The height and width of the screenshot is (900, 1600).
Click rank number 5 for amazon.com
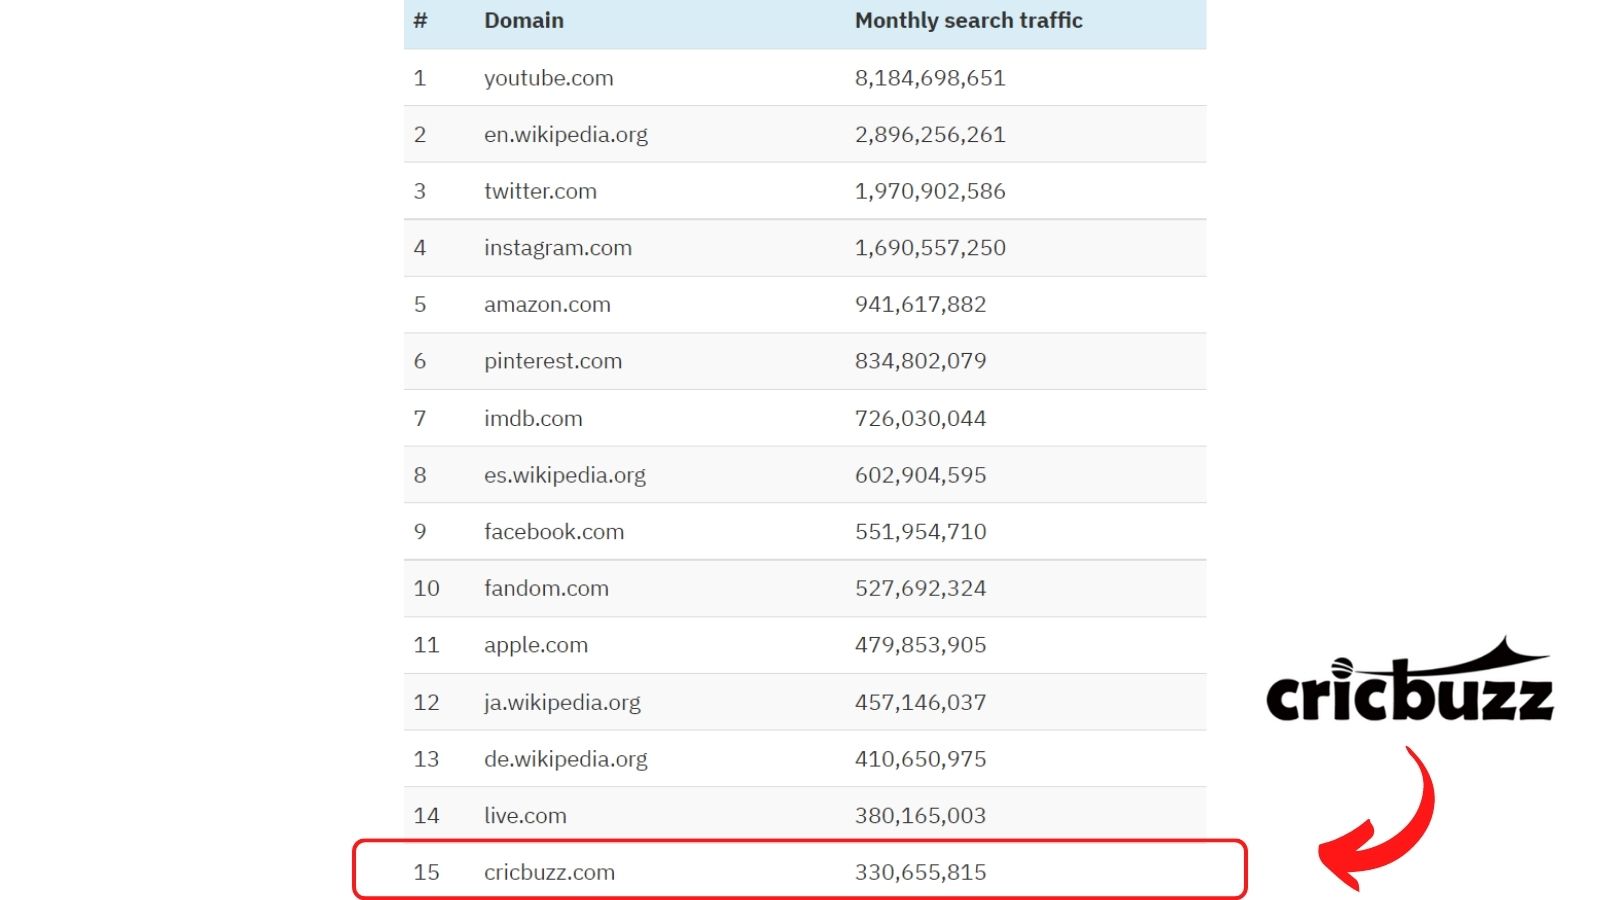[420, 305]
